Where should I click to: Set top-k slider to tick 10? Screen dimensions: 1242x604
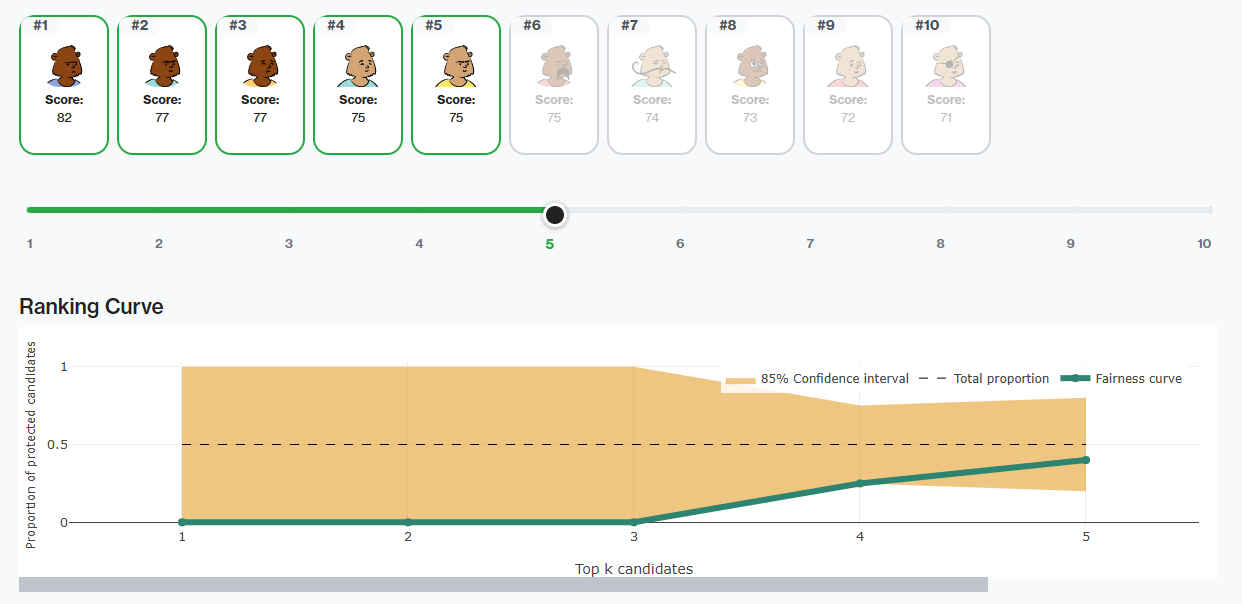pyautogui.click(x=1204, y=243)
